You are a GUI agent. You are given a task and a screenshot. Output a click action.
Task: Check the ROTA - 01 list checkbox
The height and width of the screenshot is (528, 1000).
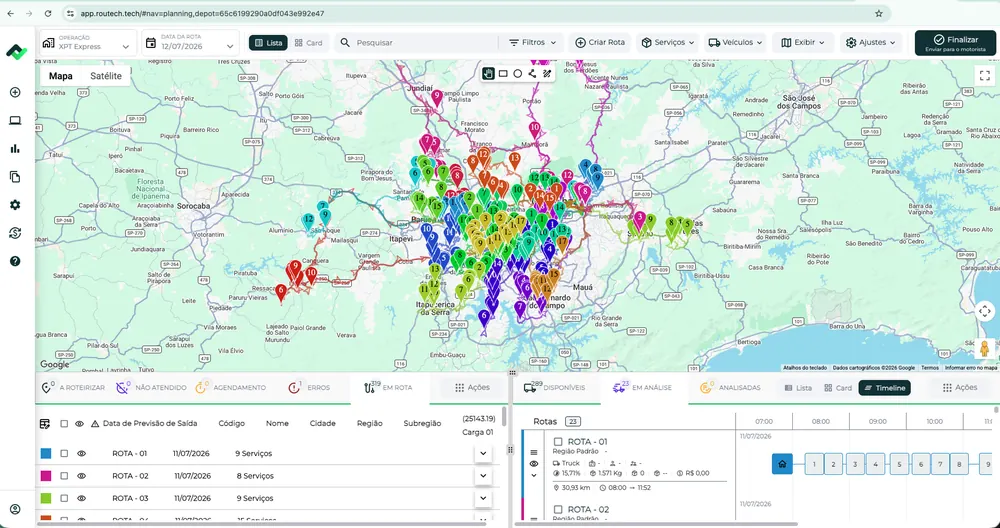click(x=64, y=453)
